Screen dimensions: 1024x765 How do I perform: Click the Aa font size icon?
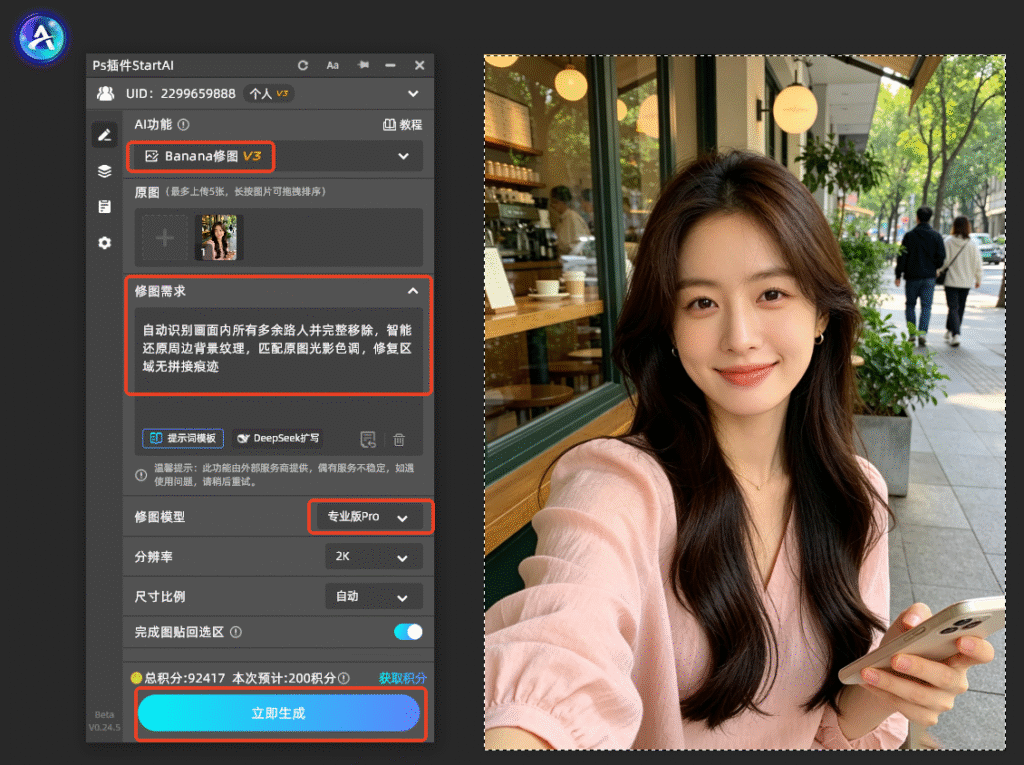coord(332,65)
